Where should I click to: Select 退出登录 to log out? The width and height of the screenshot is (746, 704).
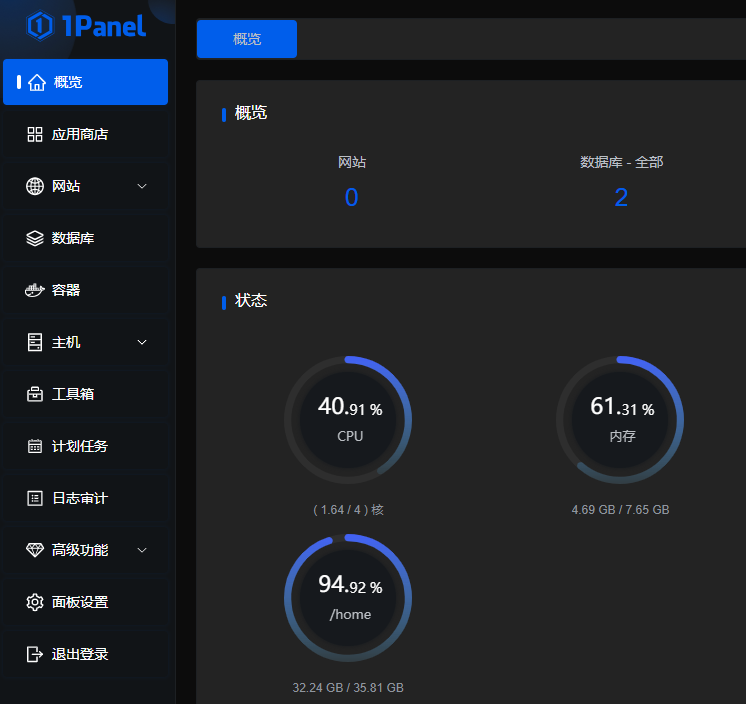86,654
